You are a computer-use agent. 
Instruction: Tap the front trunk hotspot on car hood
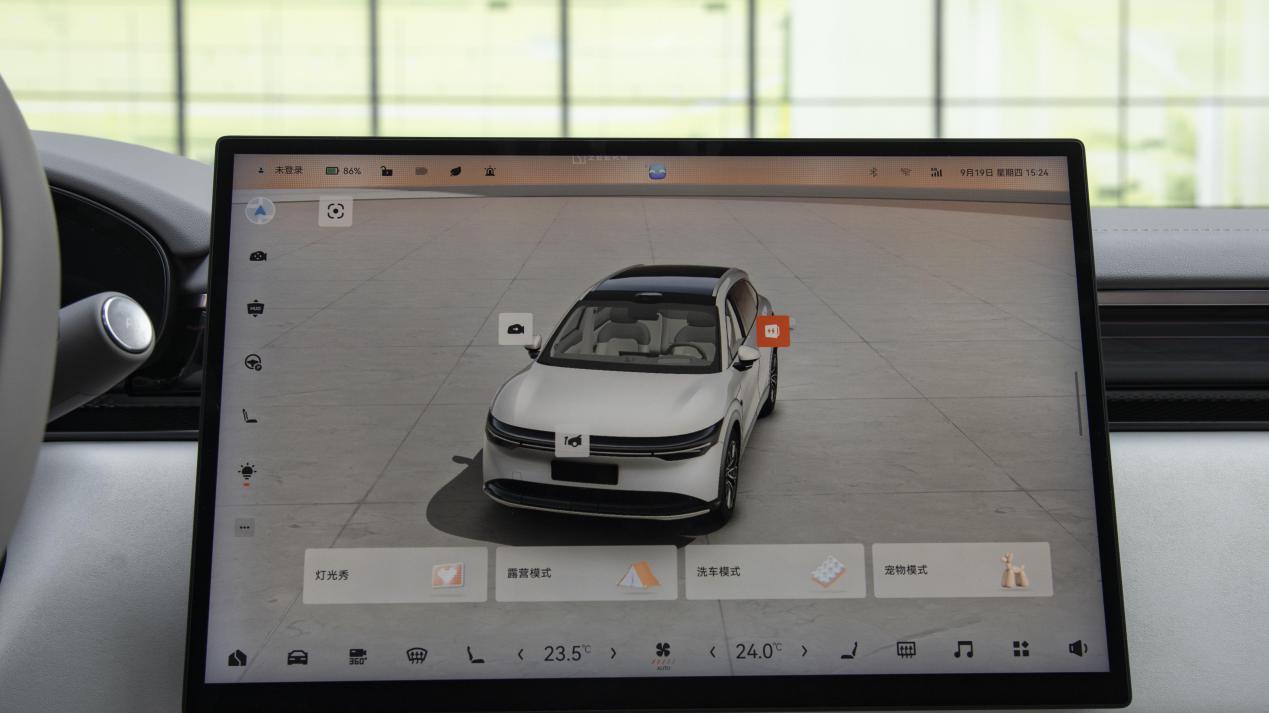[572, 440]
